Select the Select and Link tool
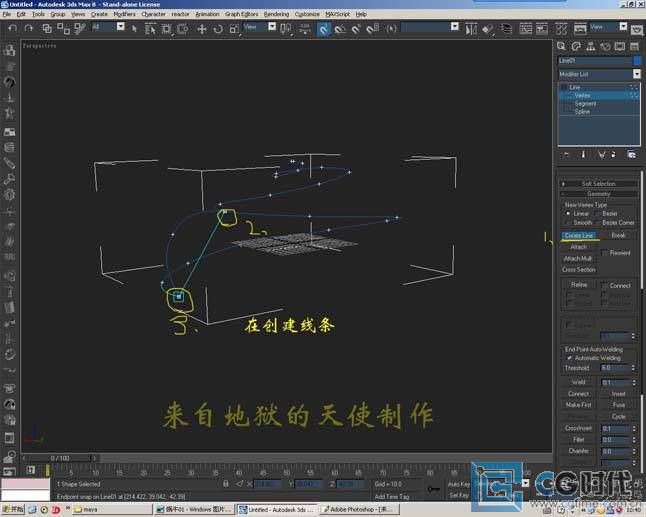This screenshot has height=517, width=646. pyautogui.click(x=47, y=28)
